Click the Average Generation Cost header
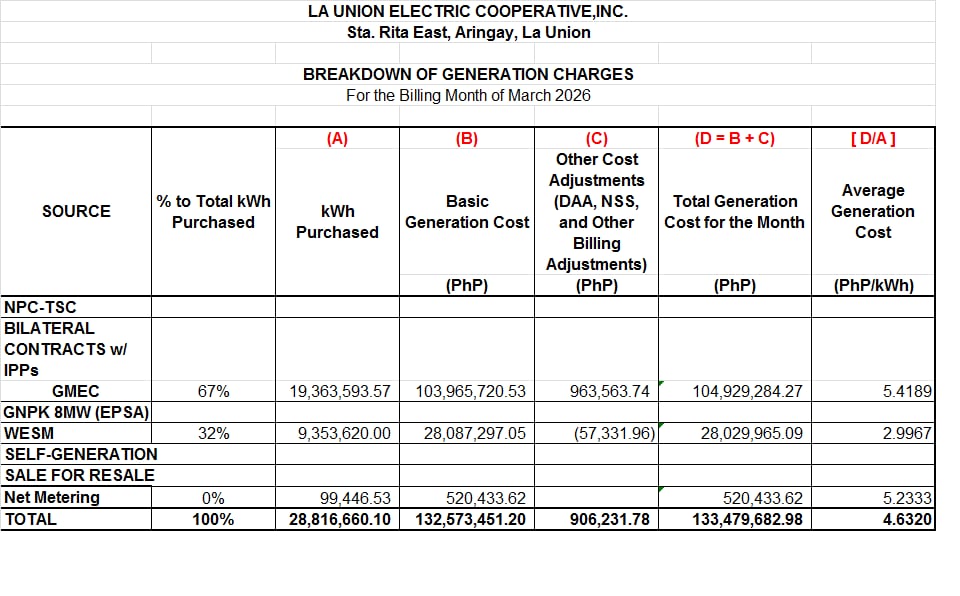 pyautogui.click(x=872, y=211)
